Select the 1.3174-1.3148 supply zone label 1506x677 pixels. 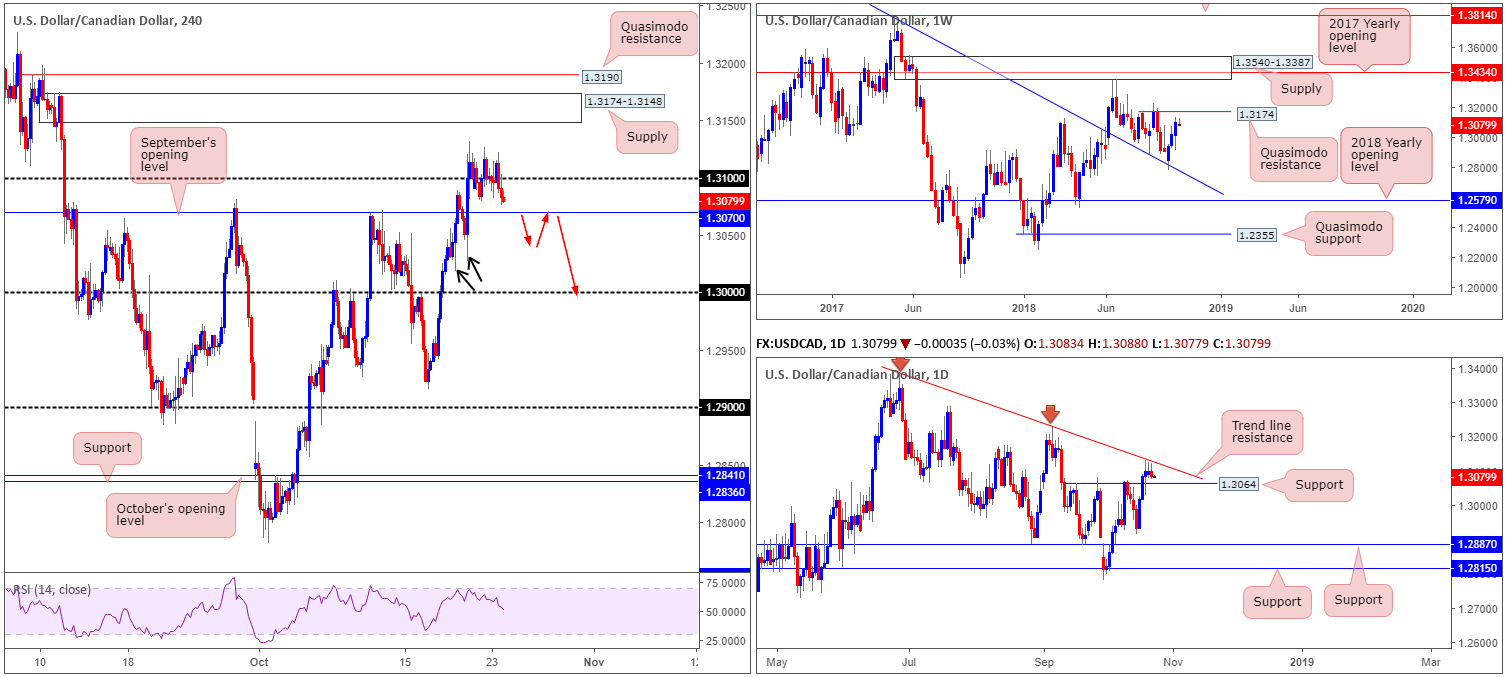tap(624, 101)
